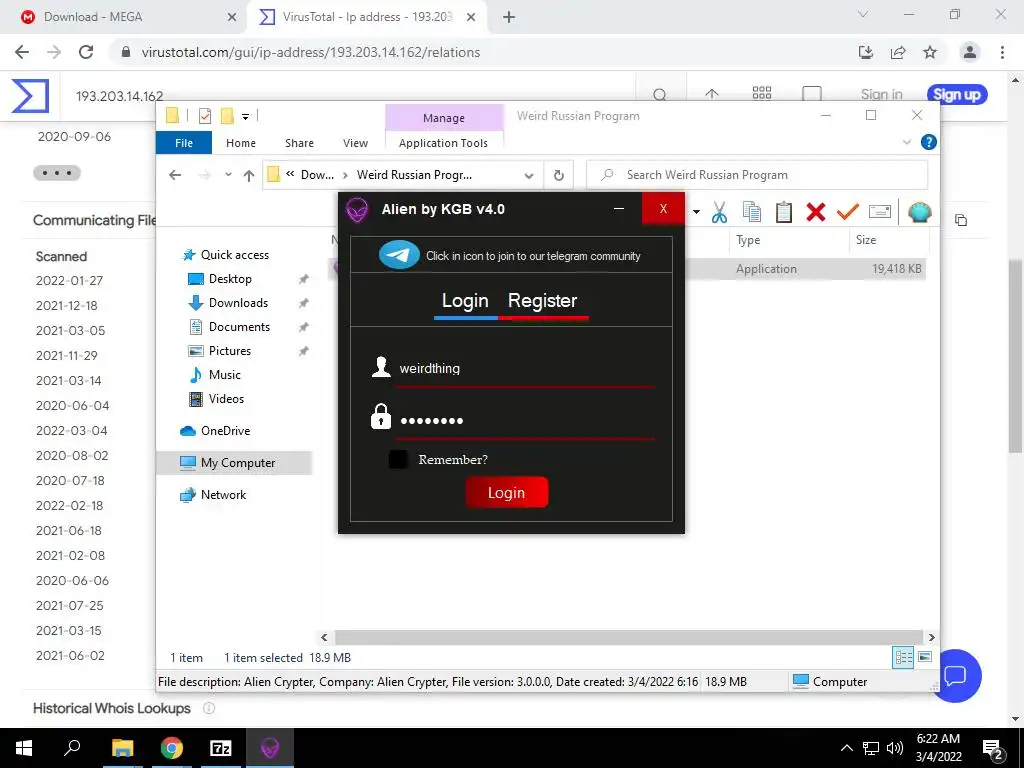Image resolution: width=1024 pixels, height=768 pixels.
Task: Sort by the Size column header
Action: click(866, 240)
